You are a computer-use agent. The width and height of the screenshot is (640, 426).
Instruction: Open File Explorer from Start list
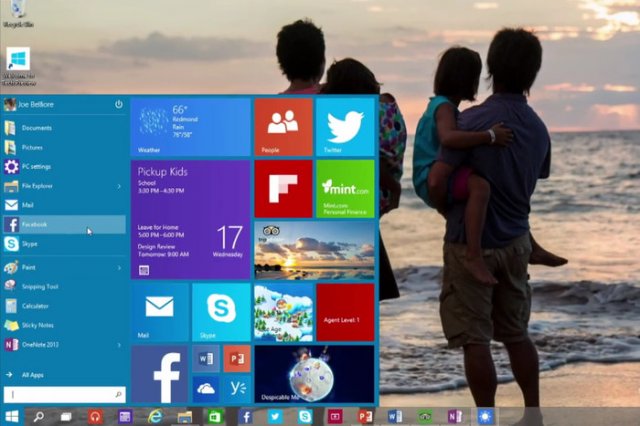[x=64, y=186]
